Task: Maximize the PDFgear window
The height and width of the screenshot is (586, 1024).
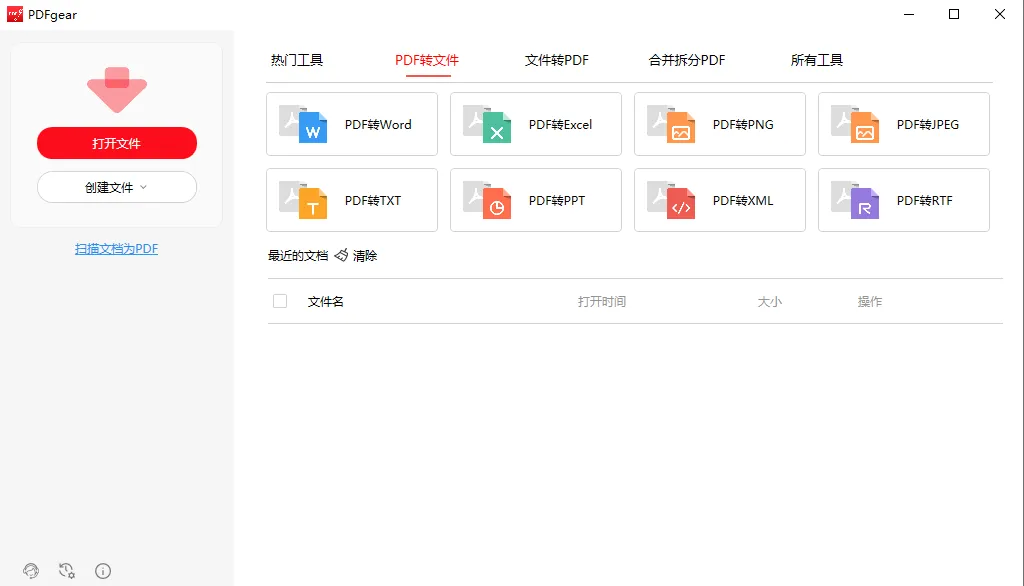Action: pos(953,14)
